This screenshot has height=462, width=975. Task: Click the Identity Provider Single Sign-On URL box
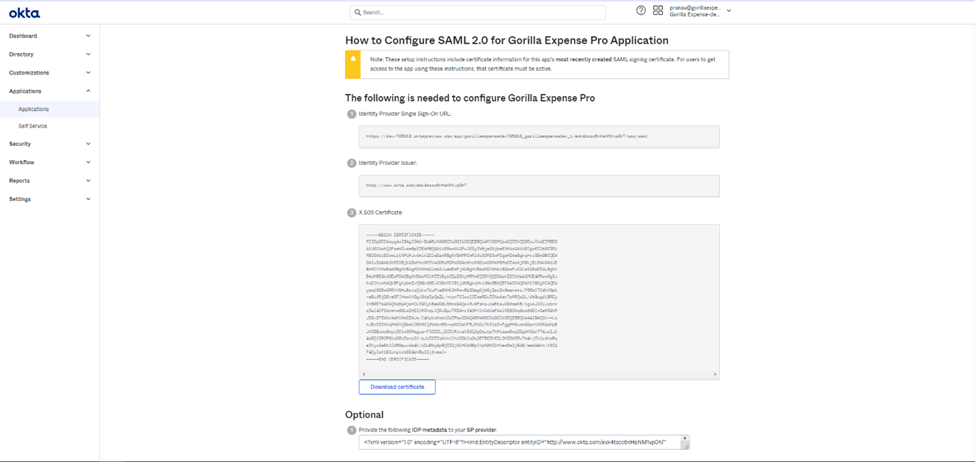point(539,136)
